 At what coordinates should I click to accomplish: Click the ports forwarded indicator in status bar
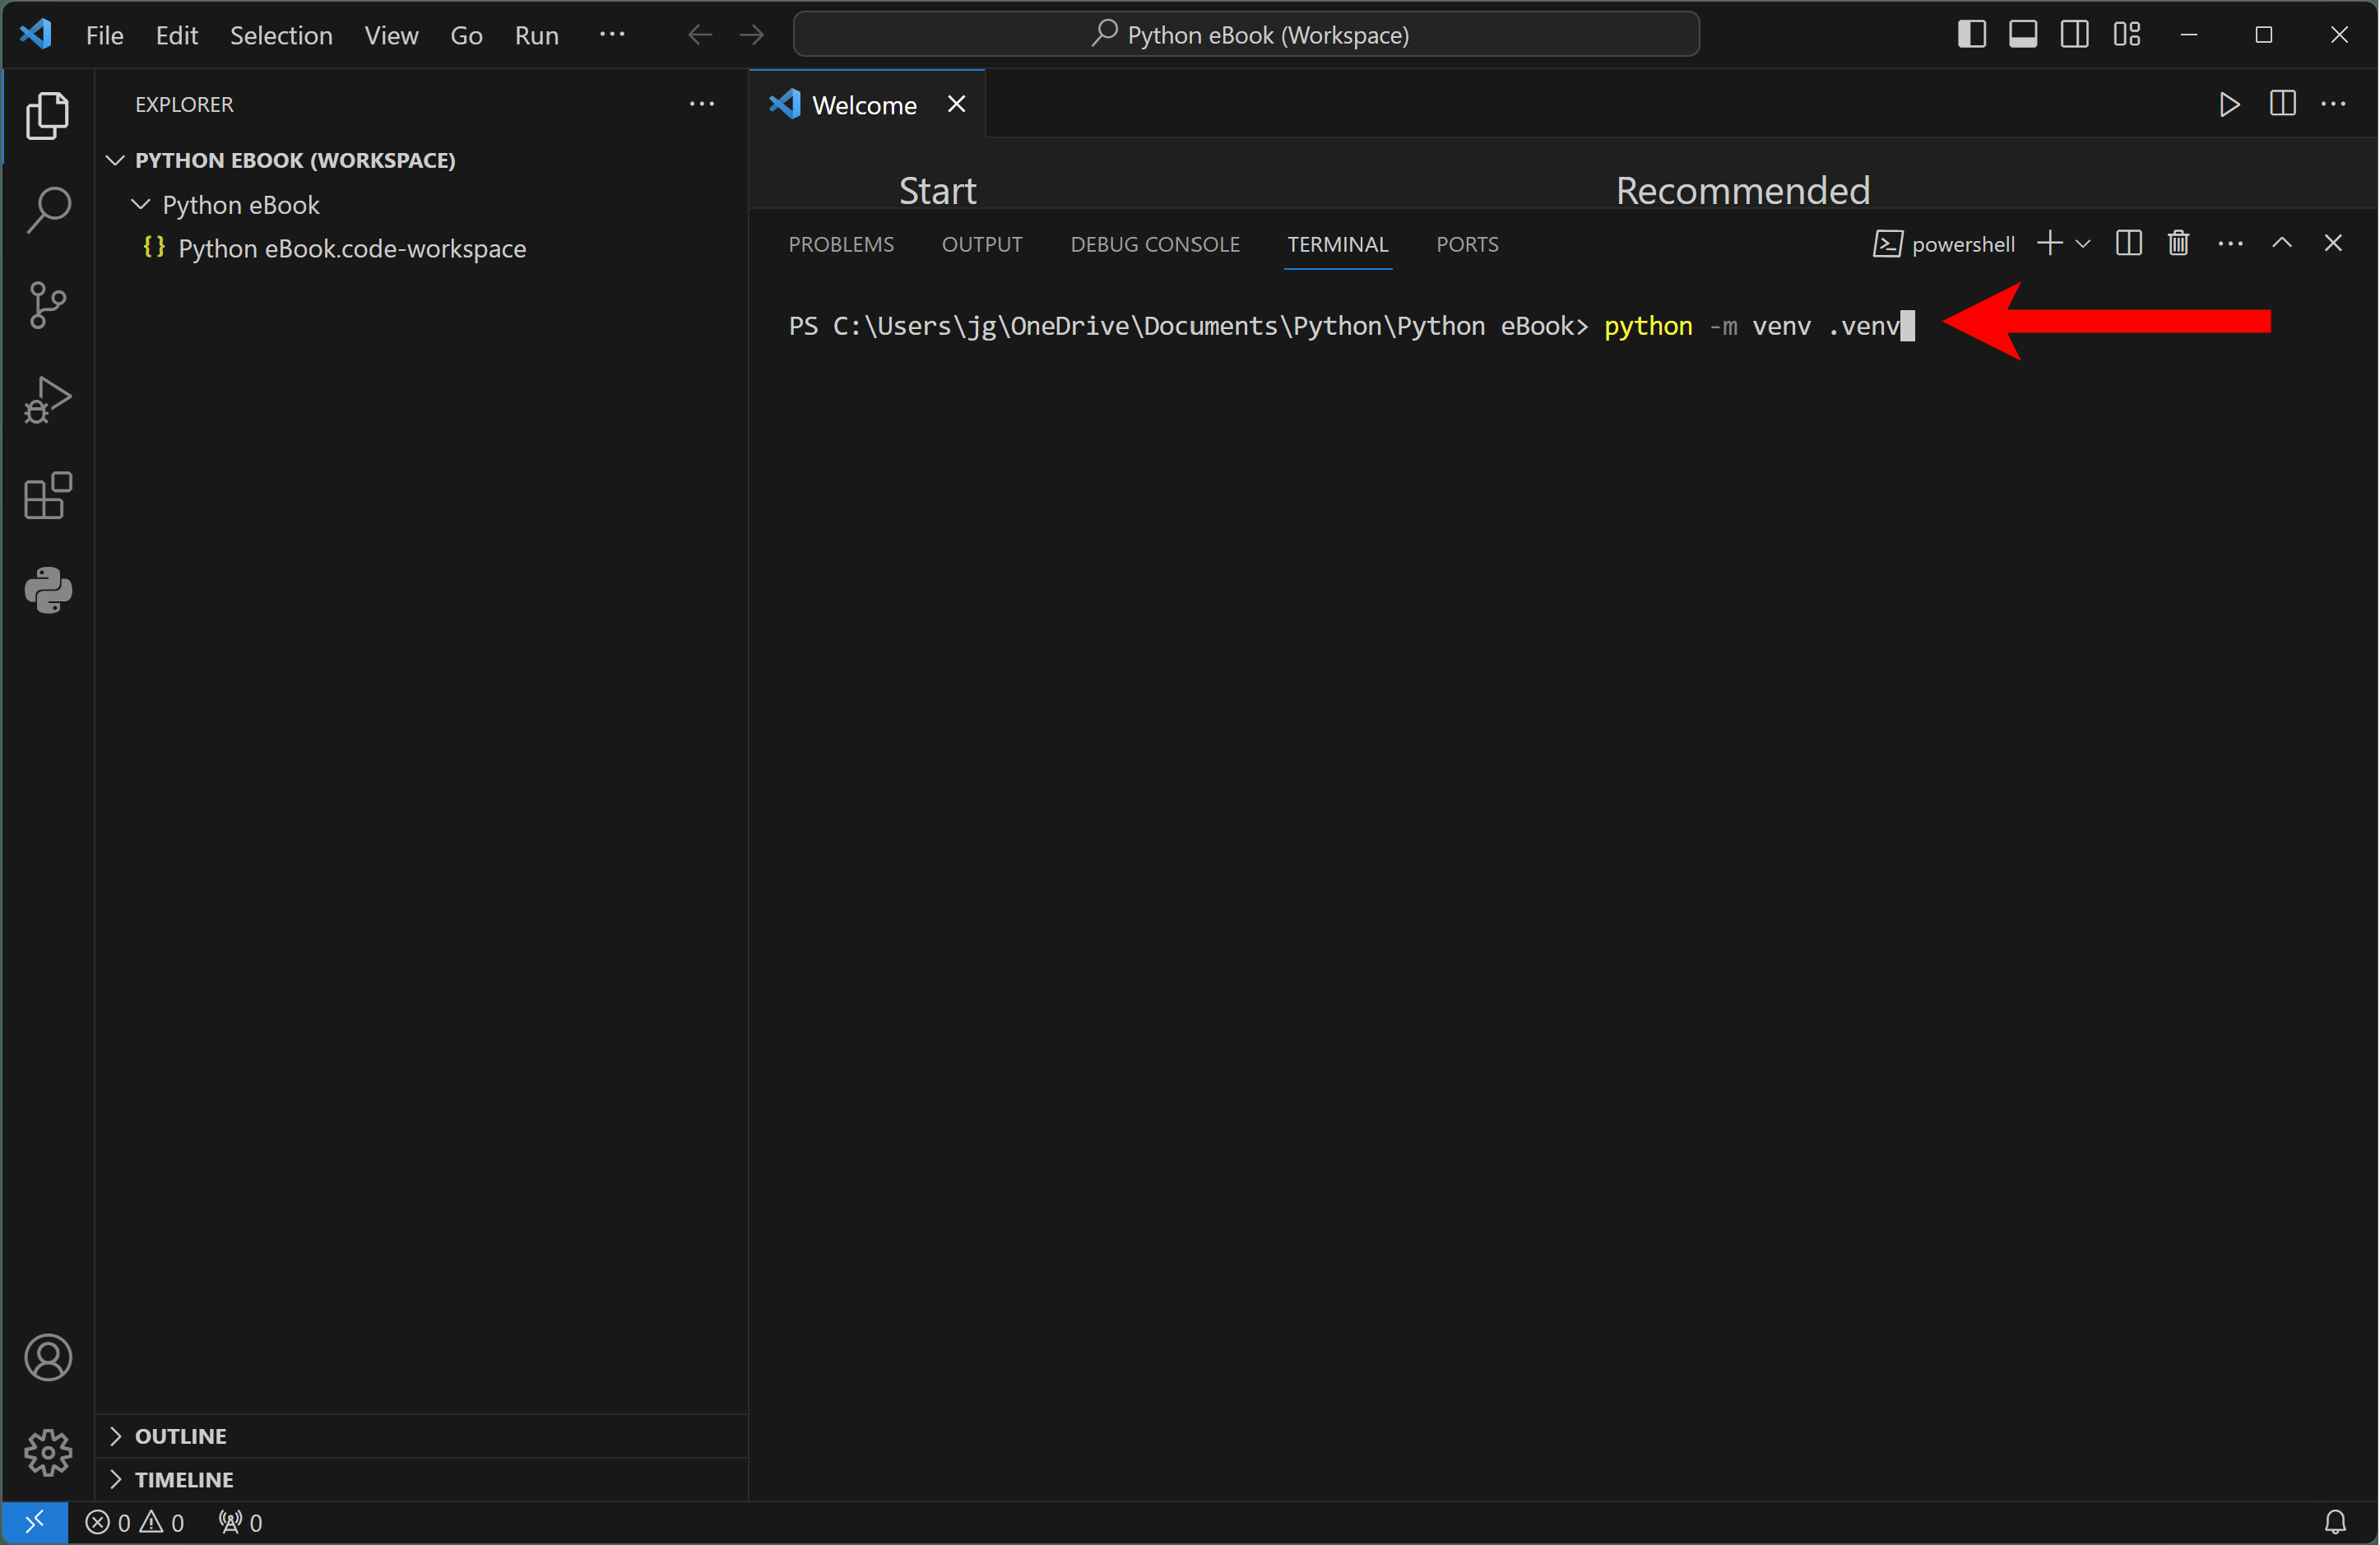(240, 1522)
